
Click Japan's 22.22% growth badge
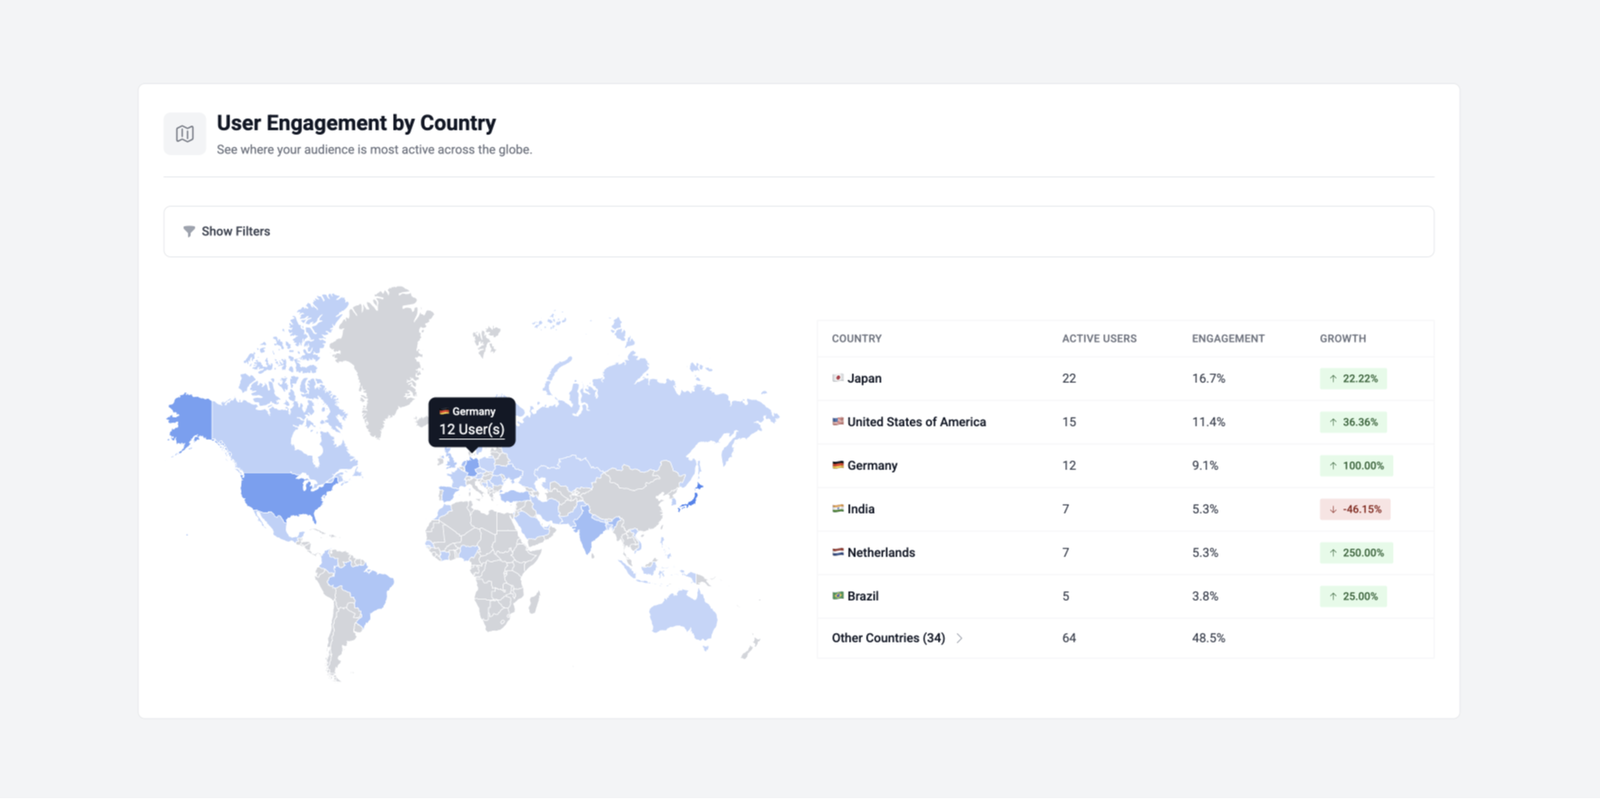[x=1353, y=379]
